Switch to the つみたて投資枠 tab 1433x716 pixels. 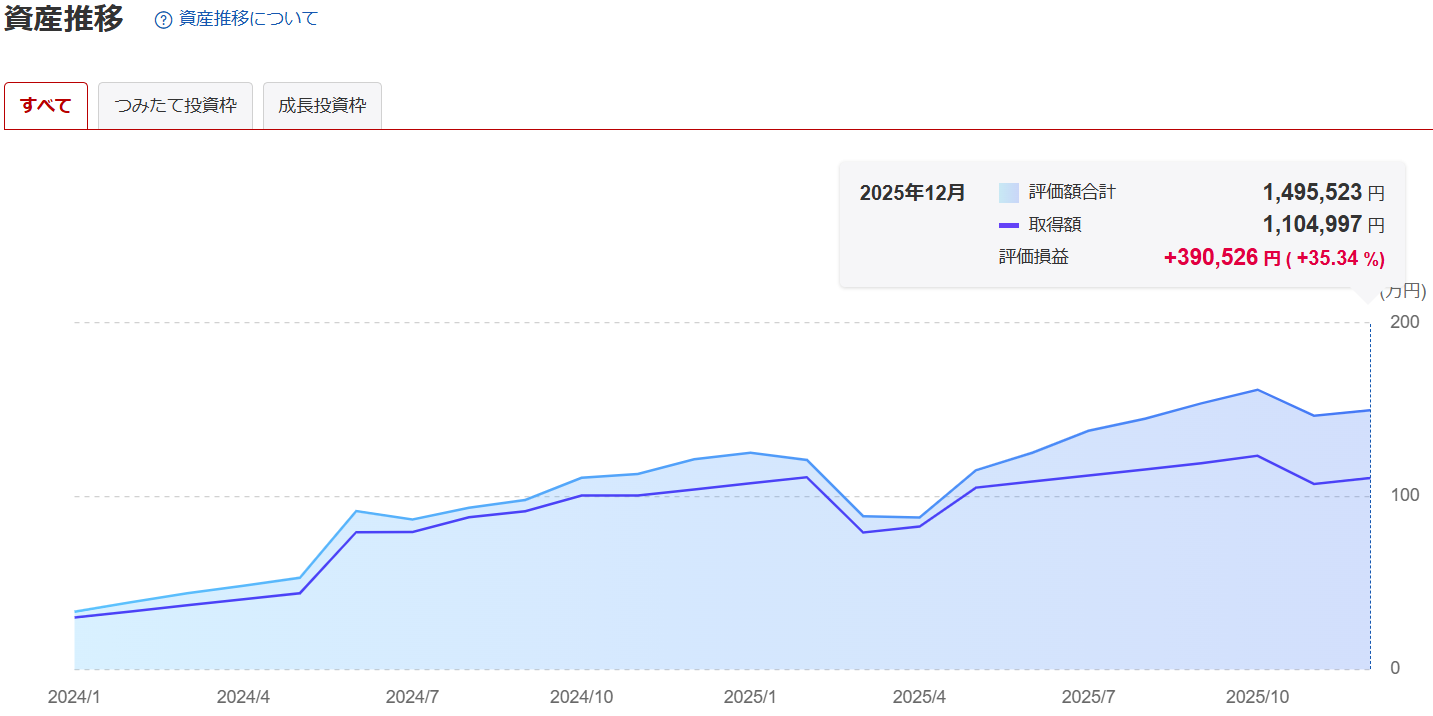[176, 106]
